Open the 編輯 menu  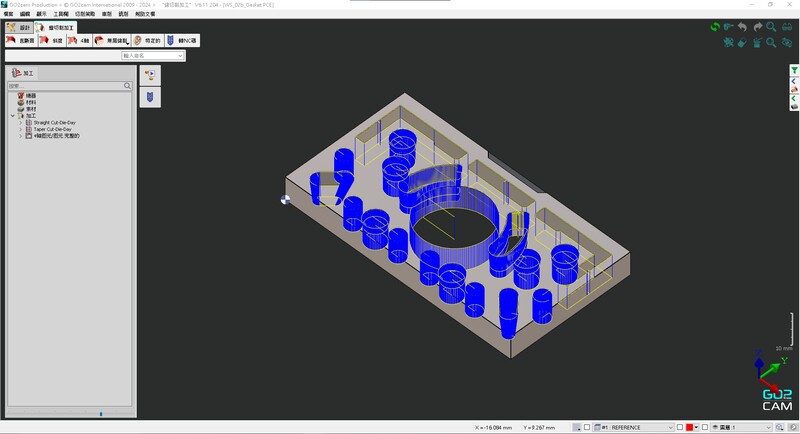click(x=25, y=14)
